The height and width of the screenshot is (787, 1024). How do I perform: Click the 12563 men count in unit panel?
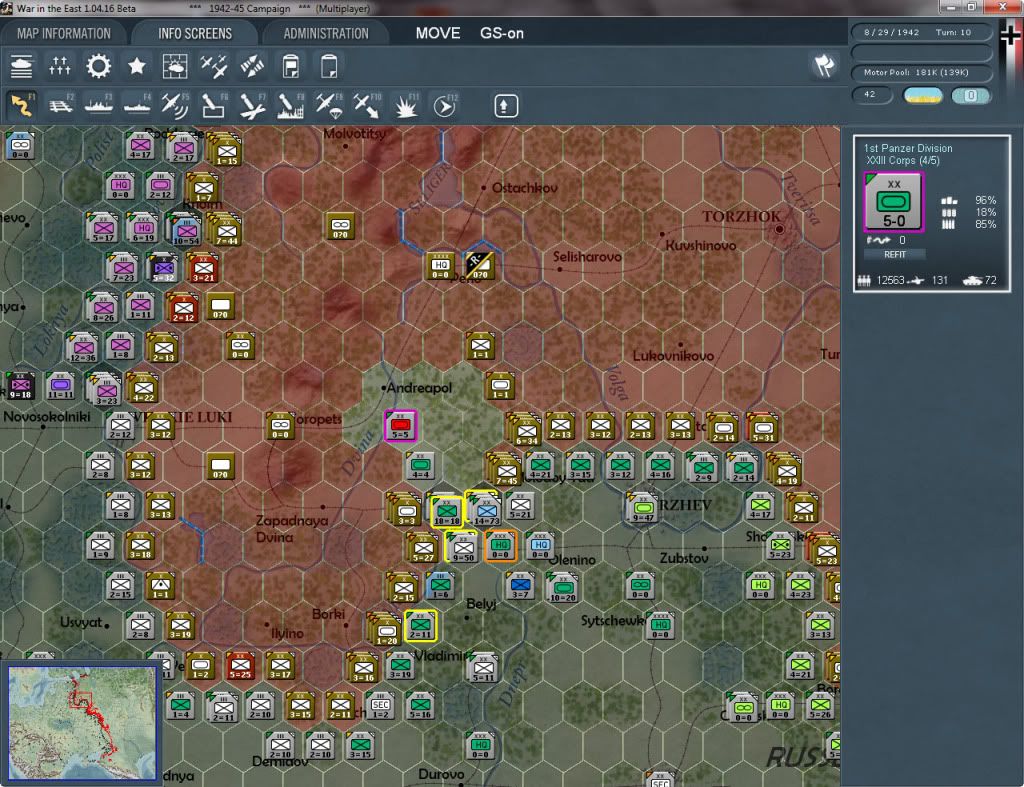(x=890, y=280)
